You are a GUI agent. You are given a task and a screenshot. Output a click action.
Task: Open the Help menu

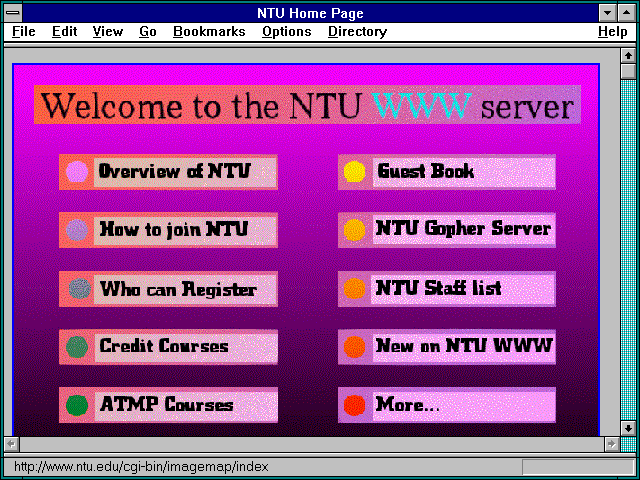(613, 31)
